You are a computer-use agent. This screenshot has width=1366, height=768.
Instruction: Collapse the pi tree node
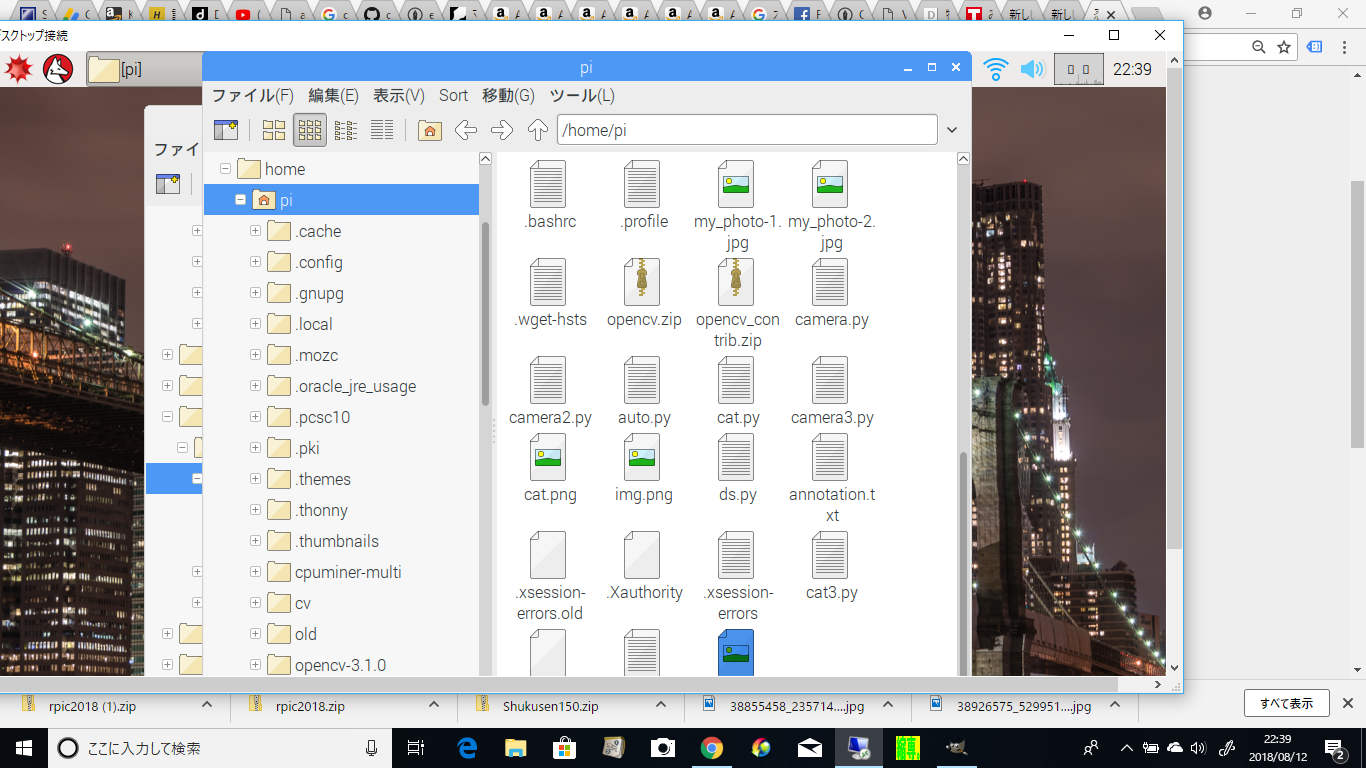tap(240, 200)
